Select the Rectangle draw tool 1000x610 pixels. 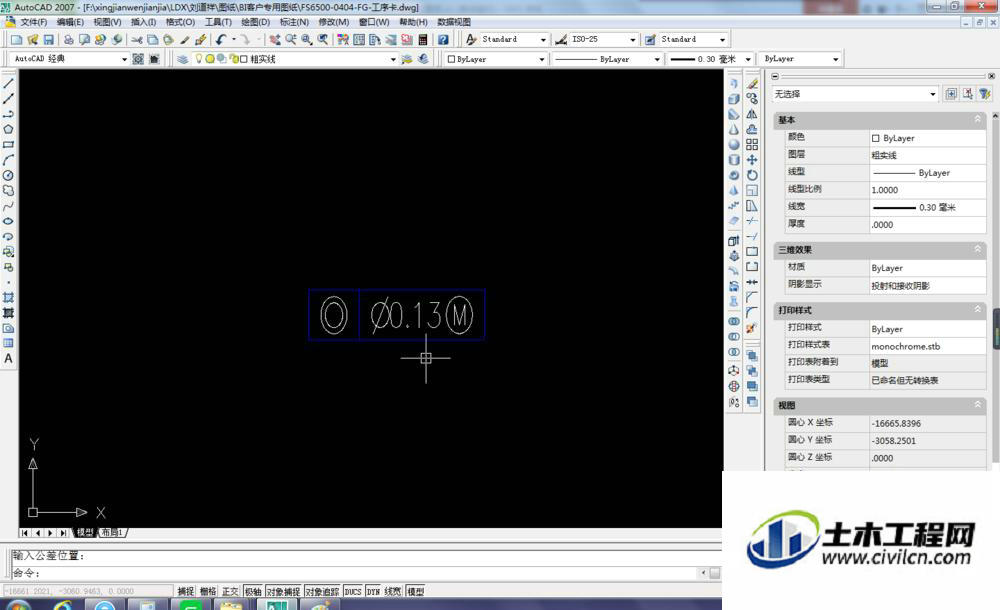click(8, 145)
